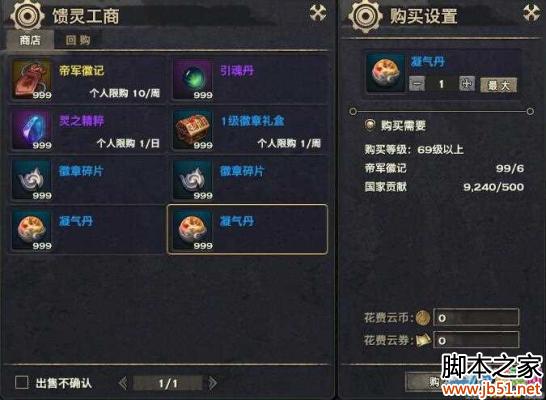Go to next shop page arrow
This screenshot has width=546, height=400.
[x=212, y=383]
